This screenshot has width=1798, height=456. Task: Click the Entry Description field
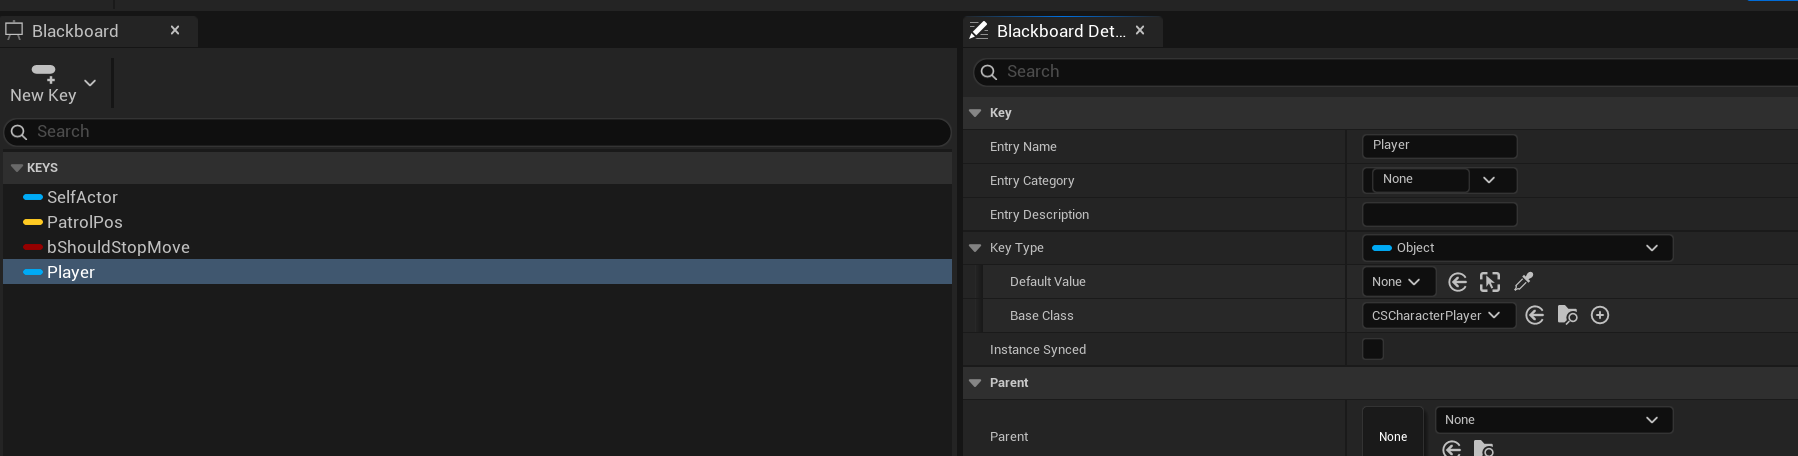click(x=1439, y=214)
